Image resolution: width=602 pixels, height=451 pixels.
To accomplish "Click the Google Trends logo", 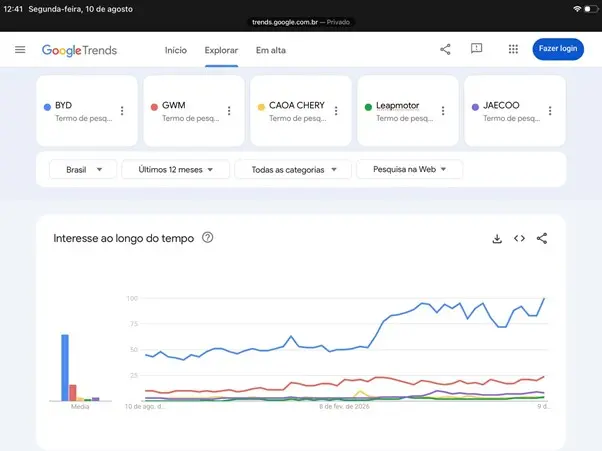I will 79,50.
